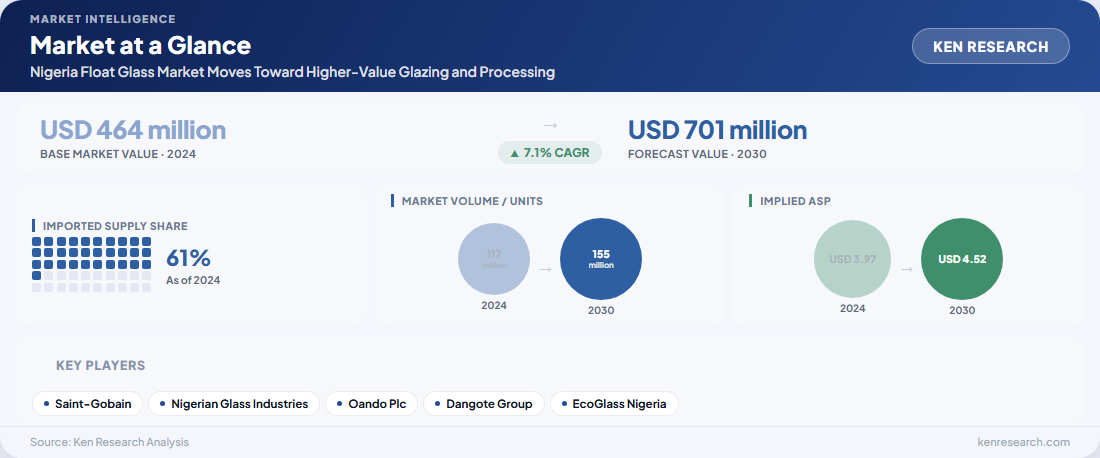Click the MARKET VOLUME / UNITS heading
The image size is (1100, 458).
(472, 201)
